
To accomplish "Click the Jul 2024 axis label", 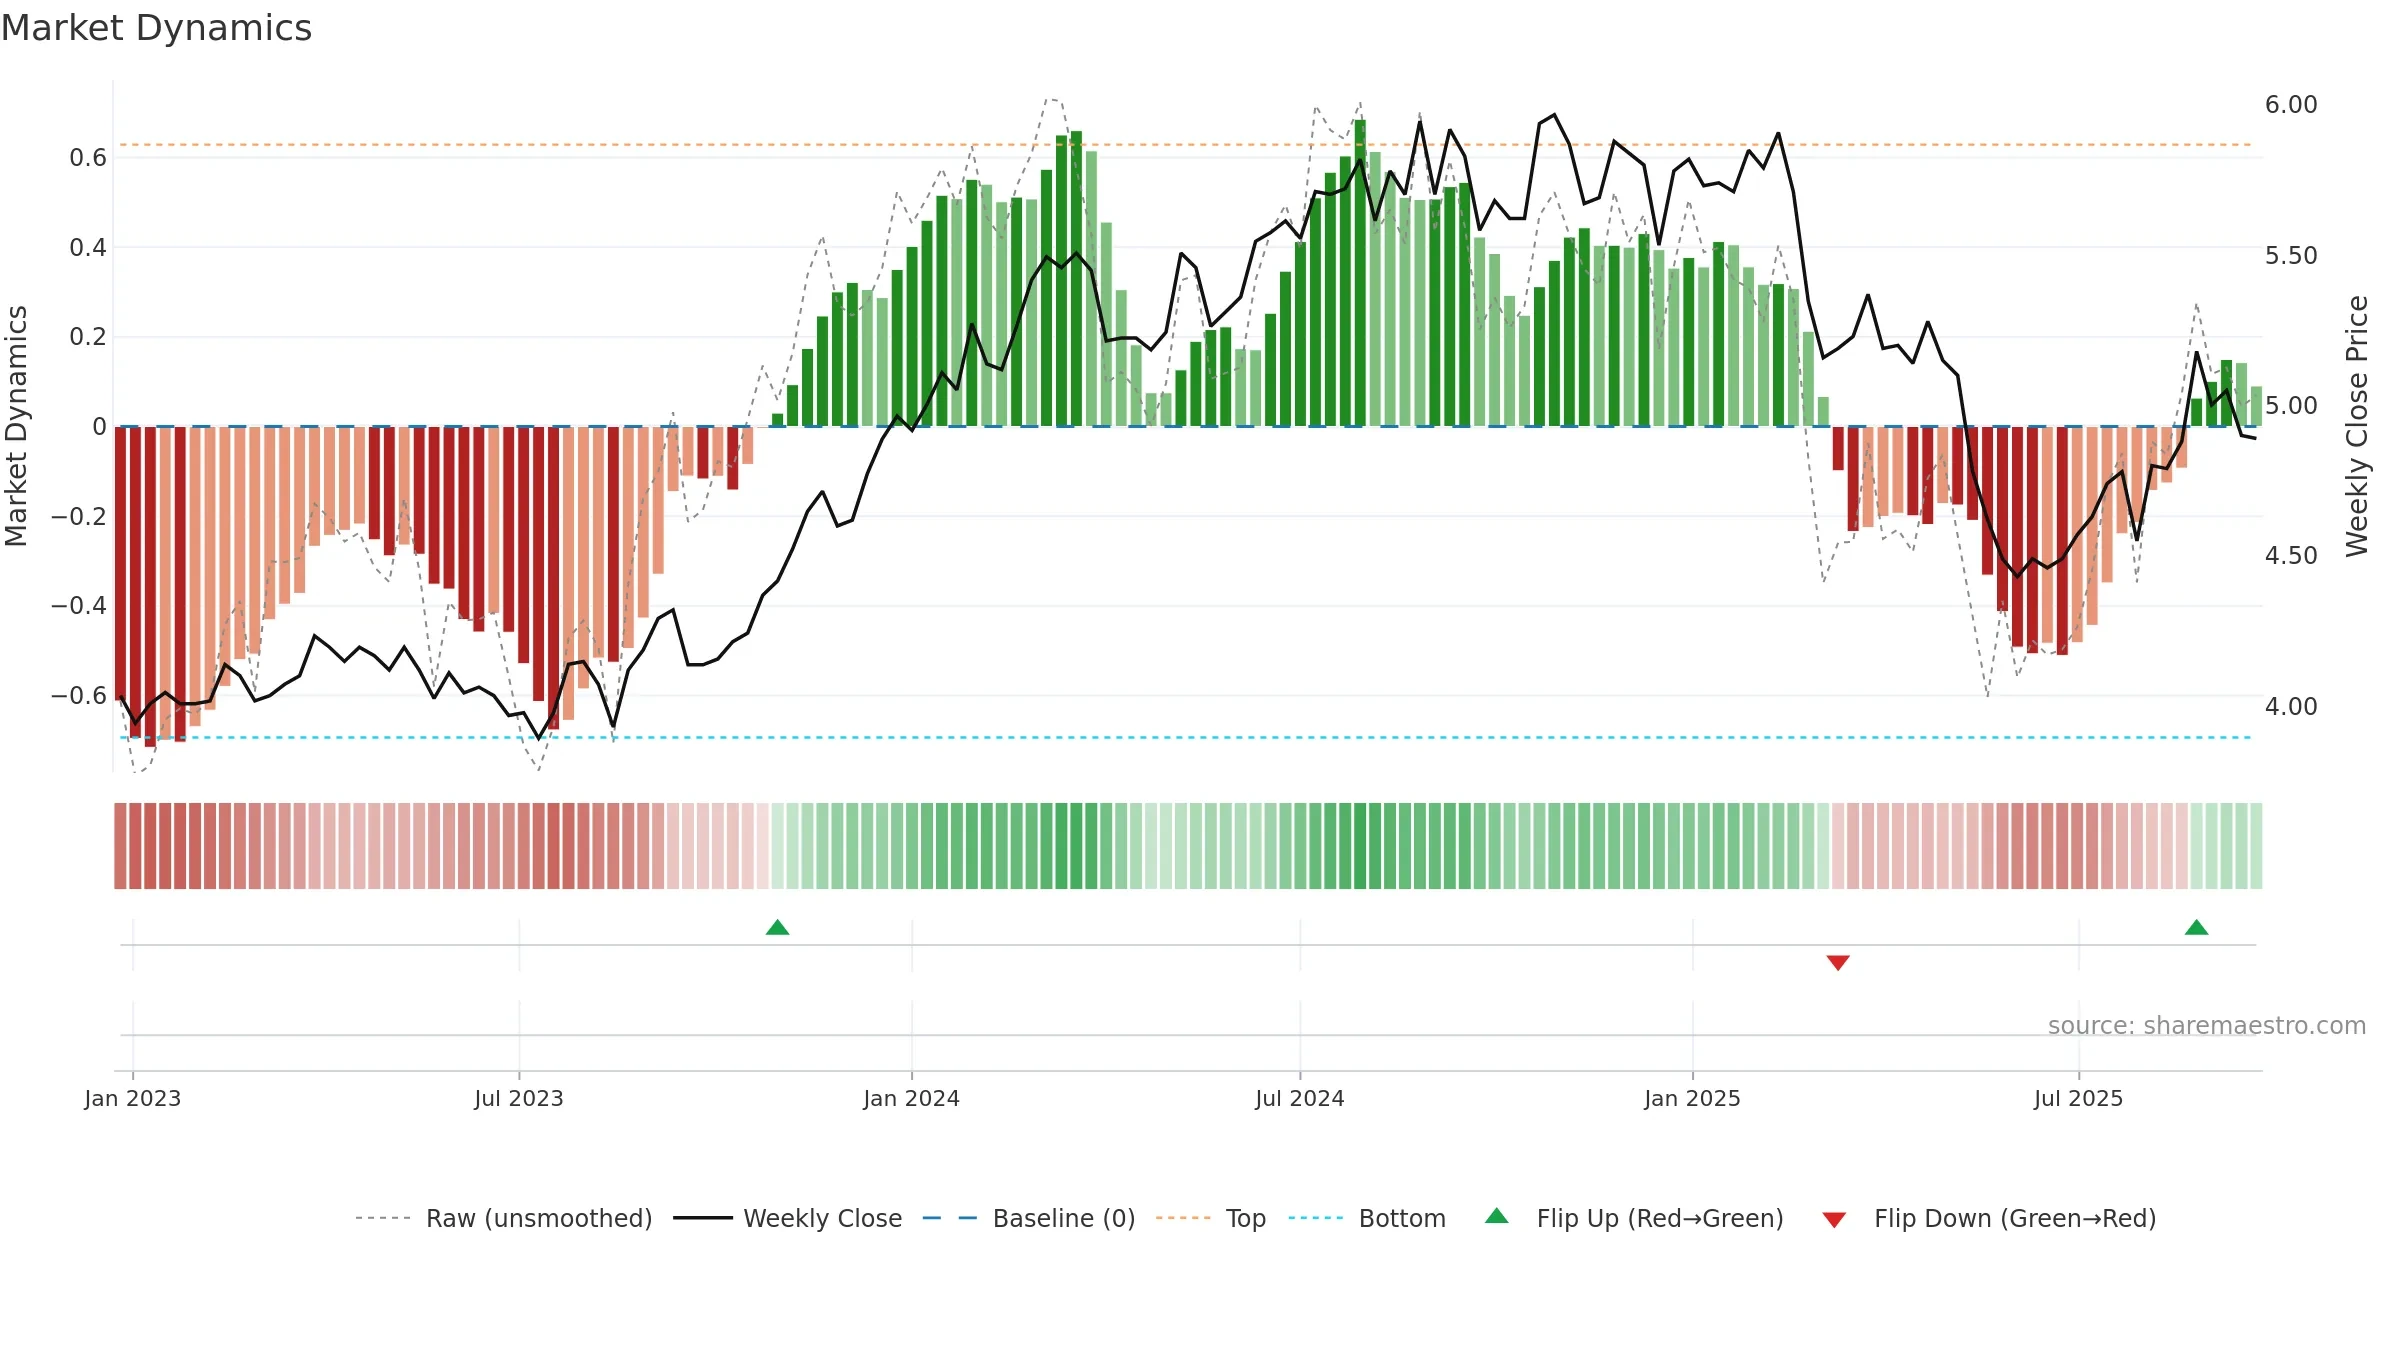I will (1300, 1098).
